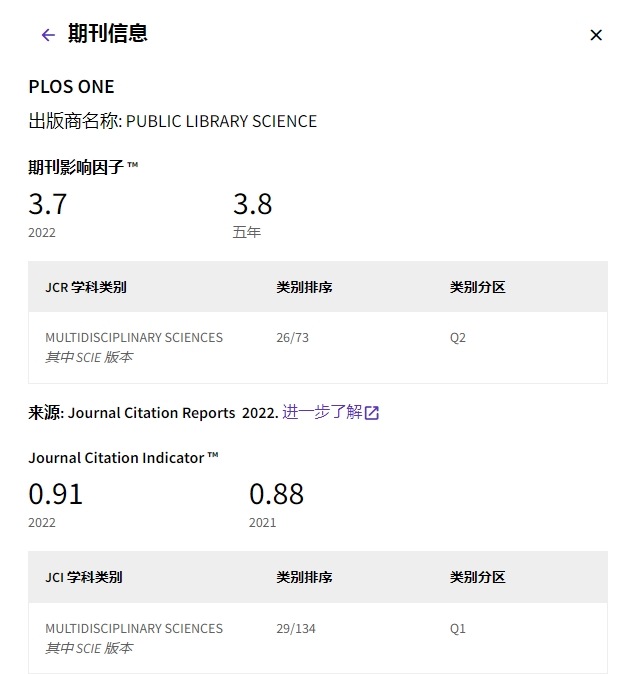The width and height of the screenshot is (641, 674).
Task: Close the journal information panel
Action: pyautogui.click(x=596, y=35)
